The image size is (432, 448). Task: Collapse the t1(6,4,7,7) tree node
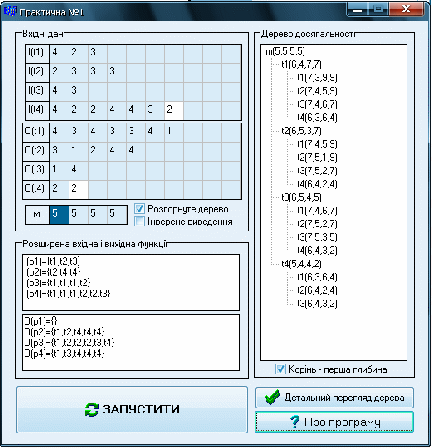301,64
